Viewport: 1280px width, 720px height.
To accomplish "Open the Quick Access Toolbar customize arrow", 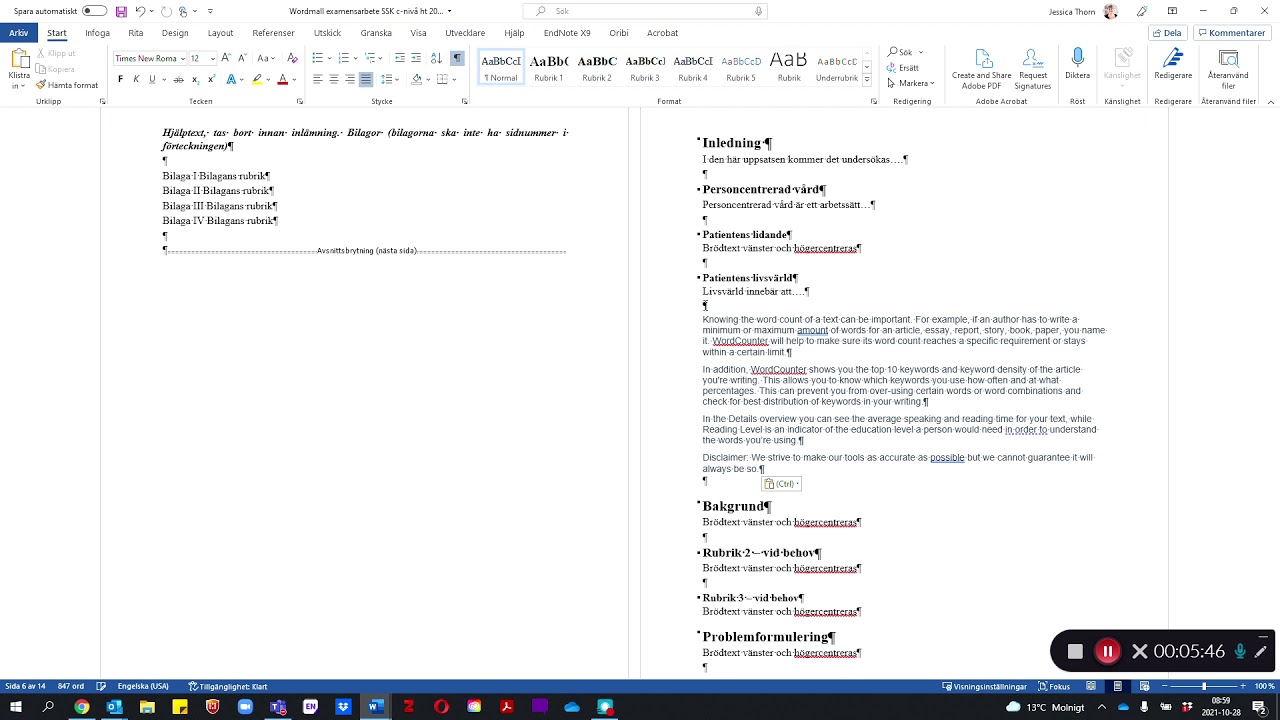I will pyautogui.click(x=210, y=11).
